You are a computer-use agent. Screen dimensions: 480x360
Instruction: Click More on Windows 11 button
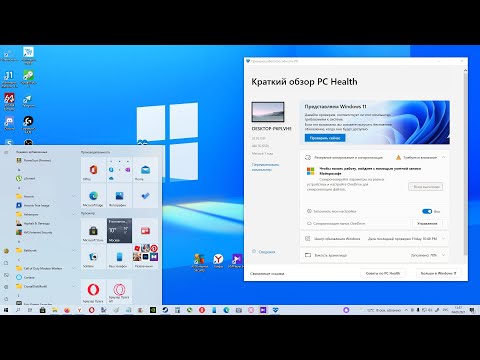[438, 273]
